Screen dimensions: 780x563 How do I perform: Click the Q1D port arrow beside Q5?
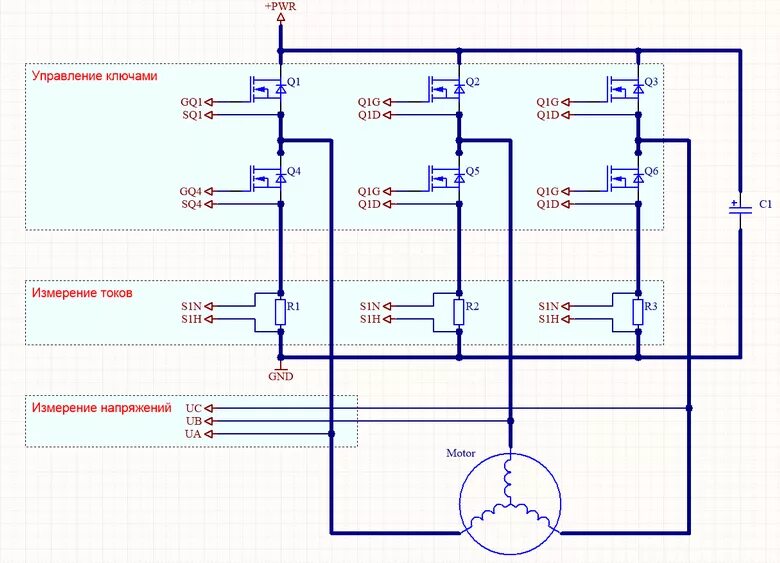coord(387,204)
